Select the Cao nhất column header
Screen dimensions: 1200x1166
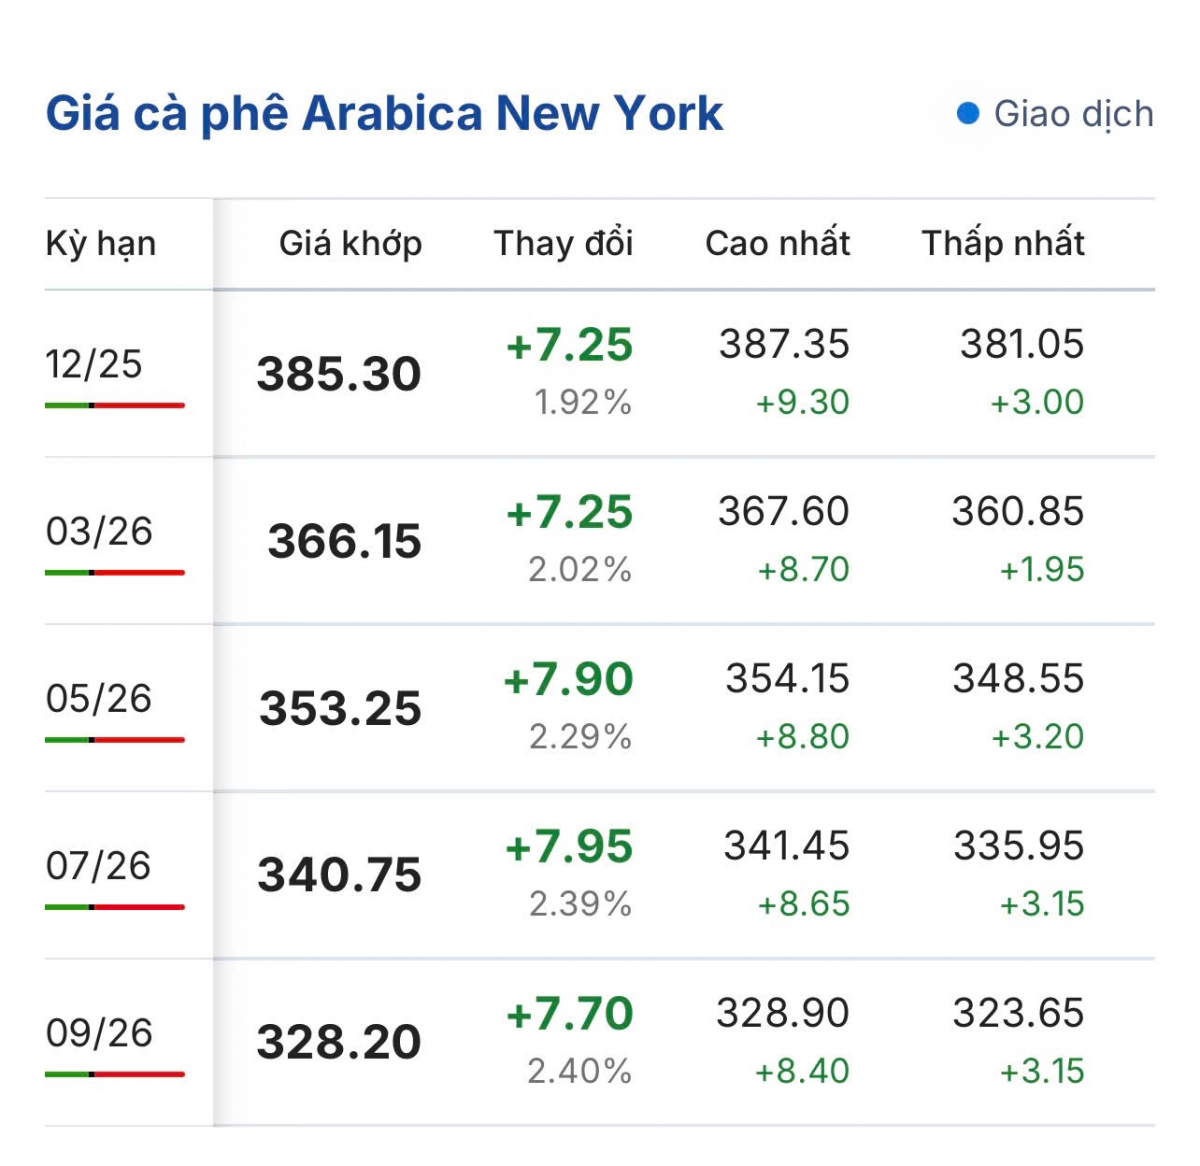click(x=777, y=243)
